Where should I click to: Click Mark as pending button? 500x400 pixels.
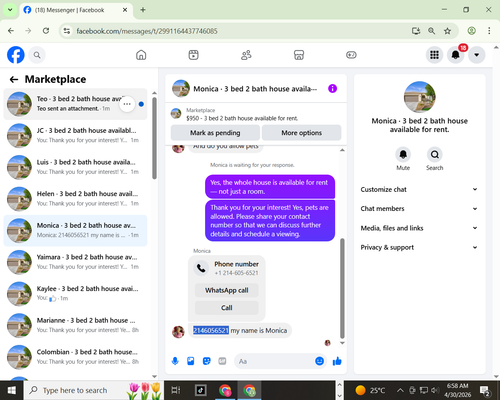pos(215,133)
